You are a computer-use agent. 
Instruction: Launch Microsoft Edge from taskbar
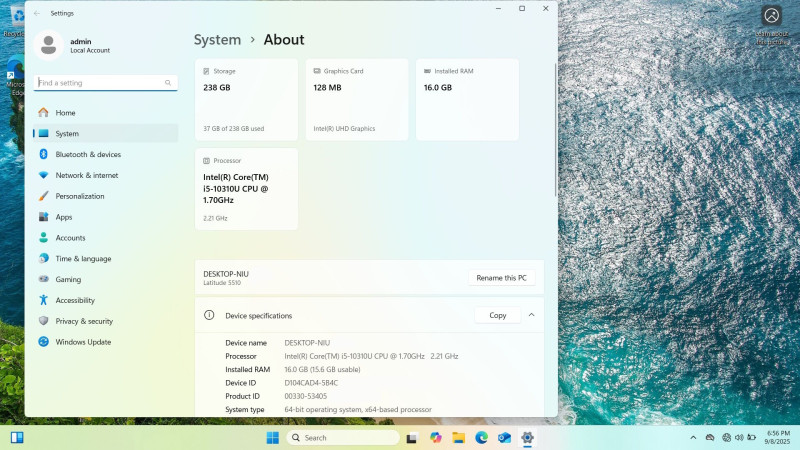point(481,438)
